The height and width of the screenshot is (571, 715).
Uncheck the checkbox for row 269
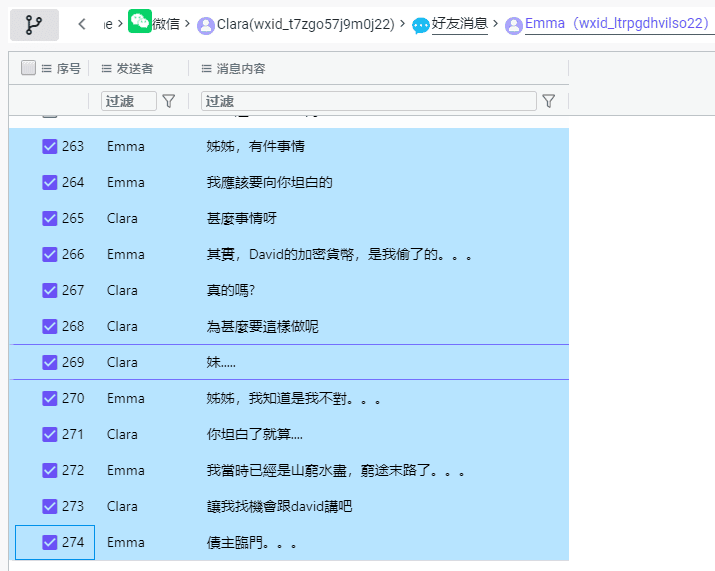click(x=50, y=363)
